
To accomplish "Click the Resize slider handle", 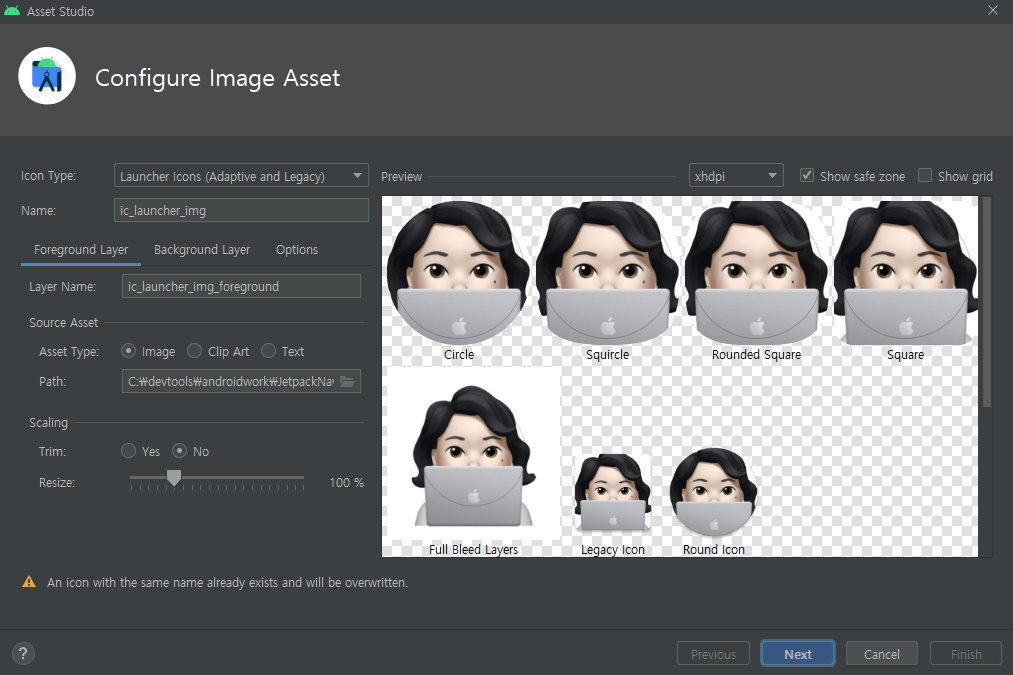I will tap(174, 477).
